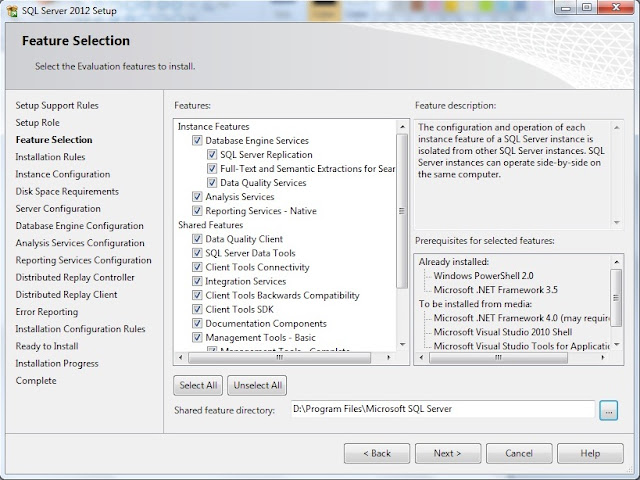Toggle Data Quality Client checkbox

point(197,239)
